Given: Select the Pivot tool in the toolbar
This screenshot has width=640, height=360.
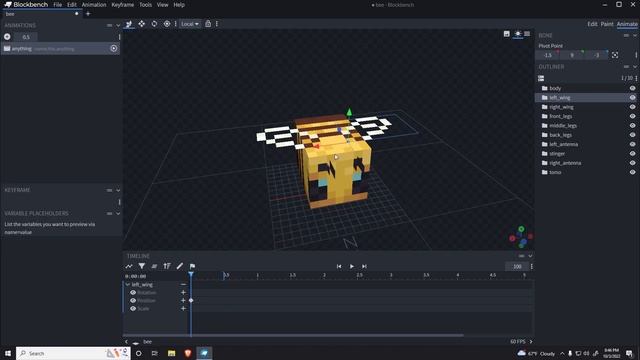Looking at the screenshot, I should pos(167,24).
